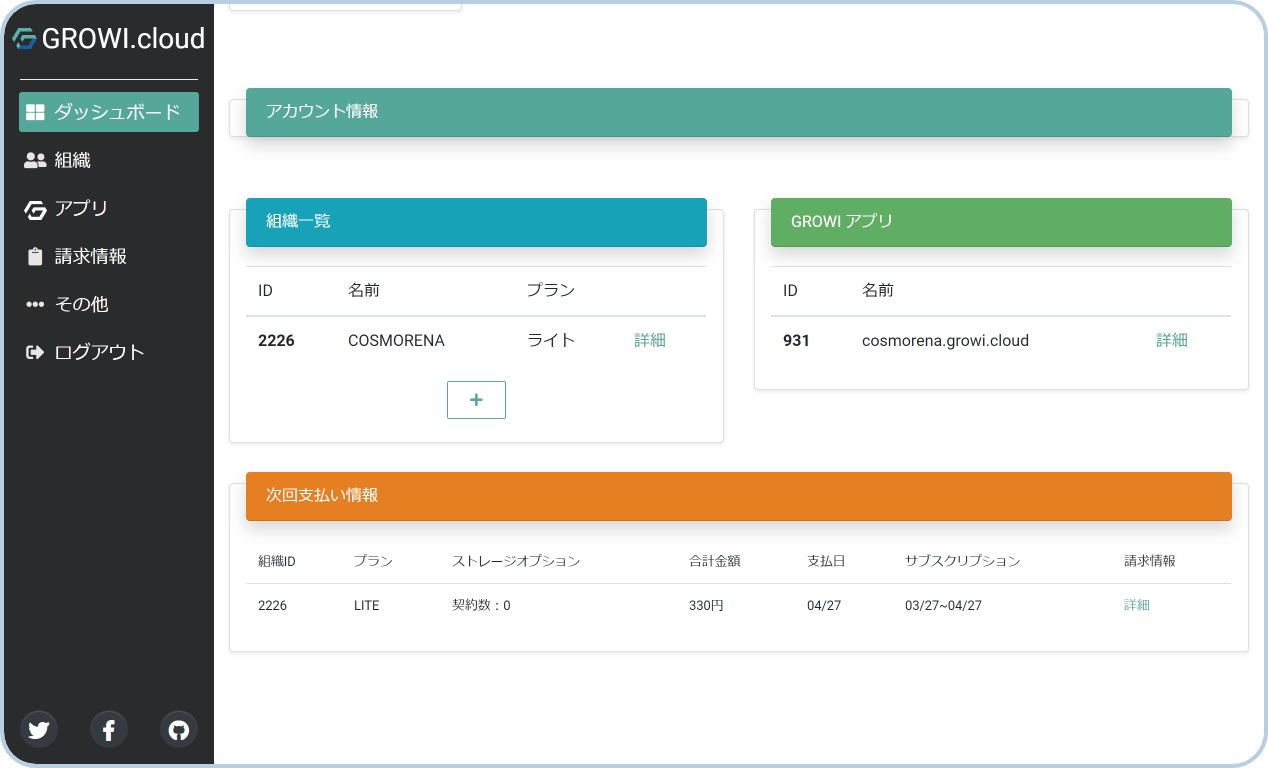Open the Facebook link icon

[109, 730]
